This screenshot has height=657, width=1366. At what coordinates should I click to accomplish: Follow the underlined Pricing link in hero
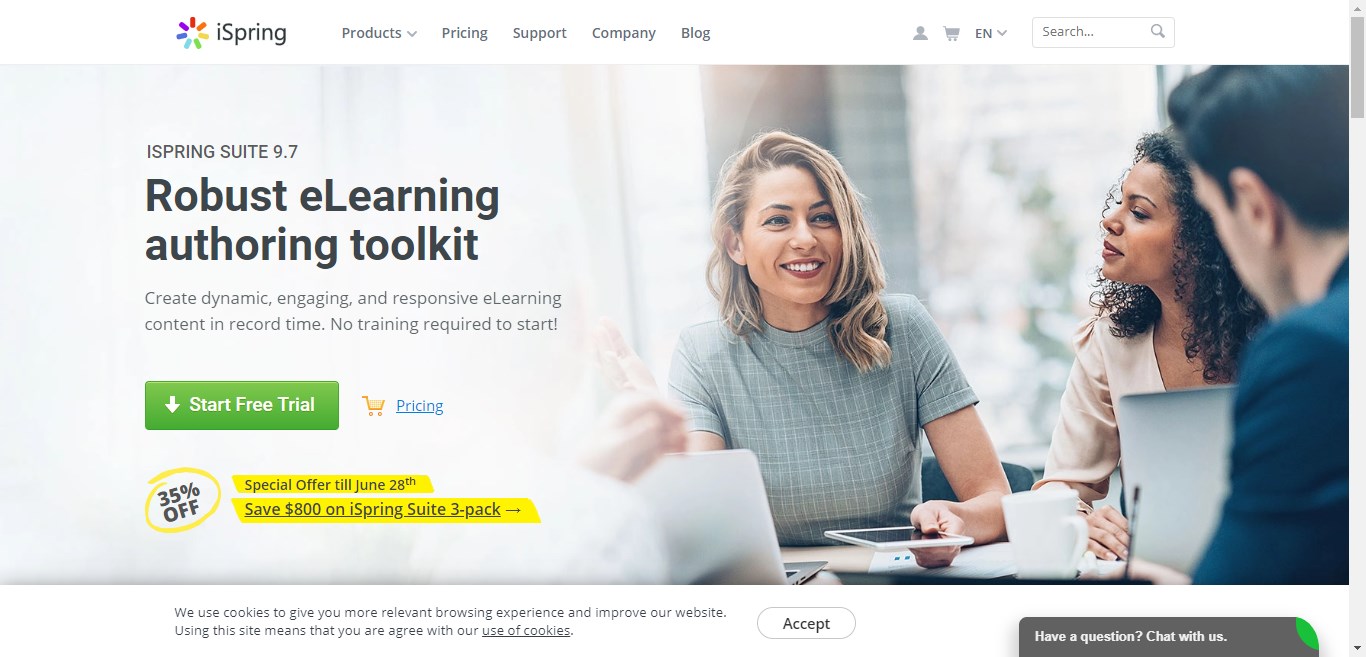point(420,405)
